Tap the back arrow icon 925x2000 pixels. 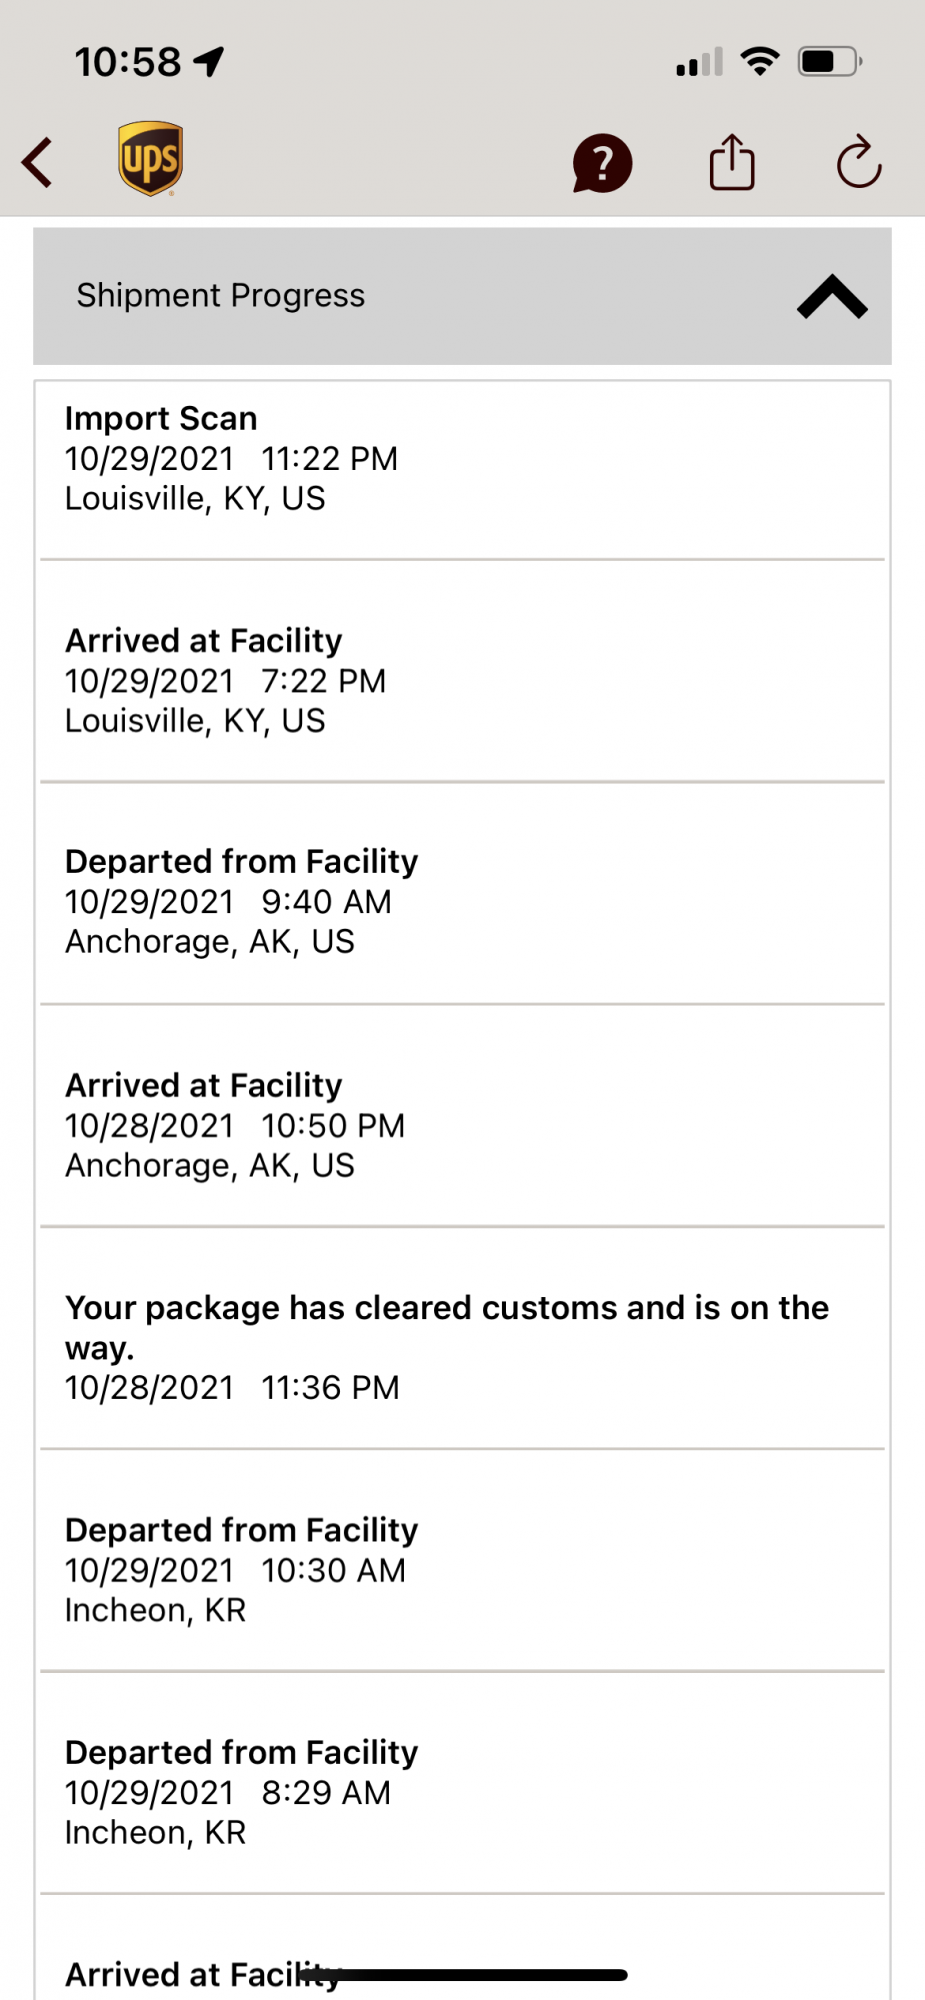38,162
